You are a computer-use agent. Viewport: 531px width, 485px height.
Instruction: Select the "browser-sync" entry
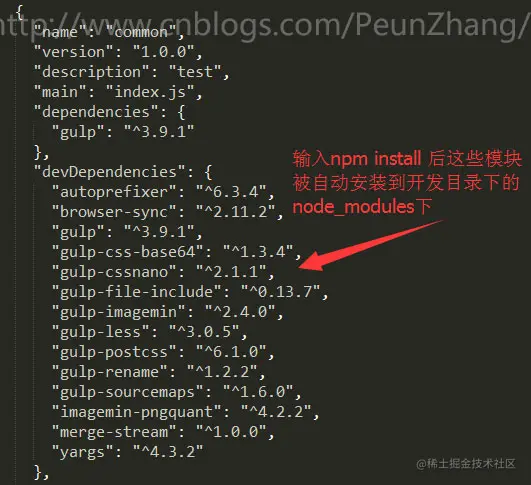click(x=168, y=212)
